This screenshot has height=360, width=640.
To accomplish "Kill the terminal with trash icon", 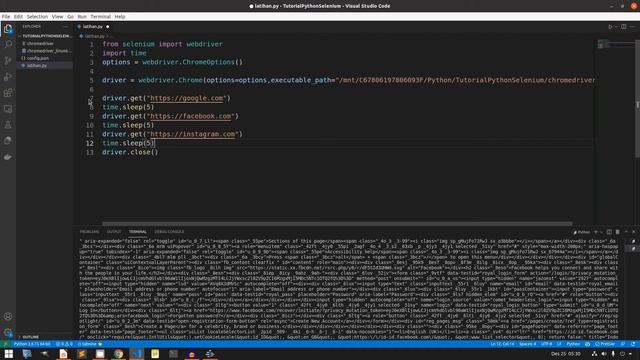I will click(x=618, y=232).
